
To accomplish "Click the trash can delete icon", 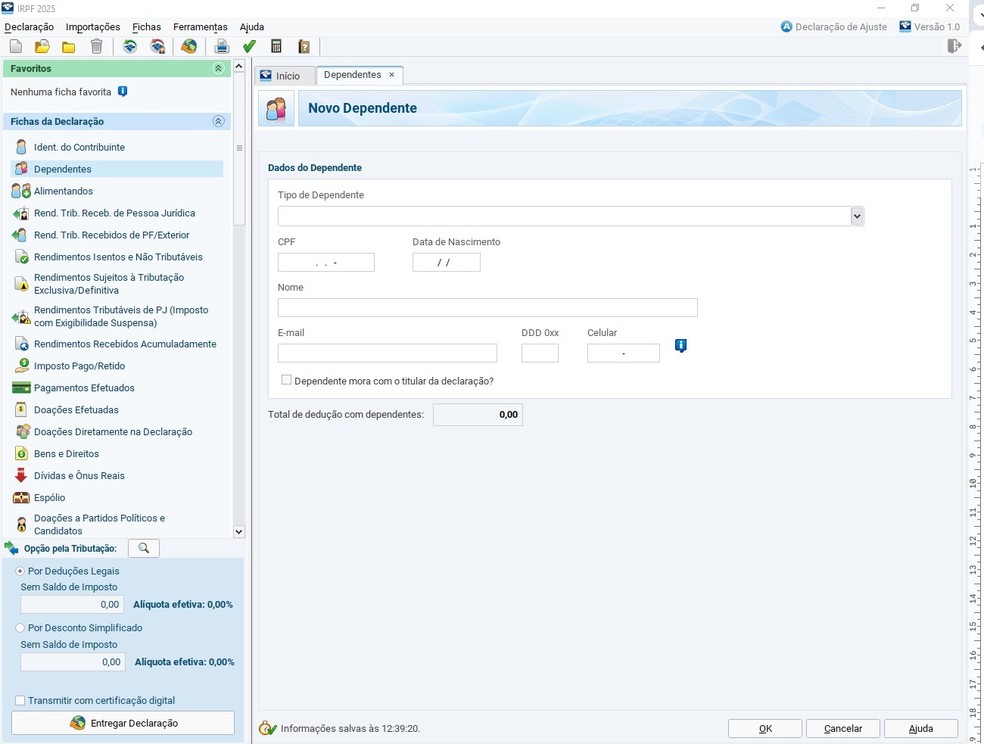I will (x=96, y=47).
